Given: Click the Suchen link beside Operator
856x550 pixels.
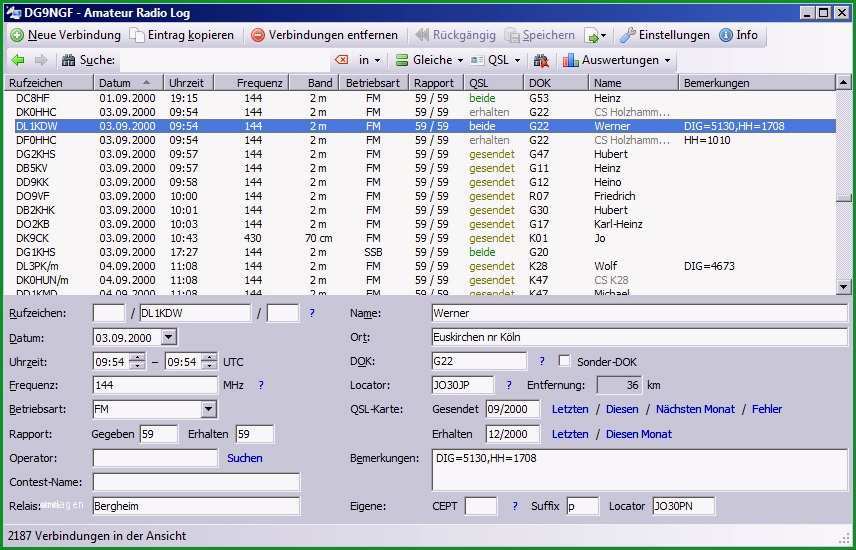Looking at the screenshot, I should 245,458.
